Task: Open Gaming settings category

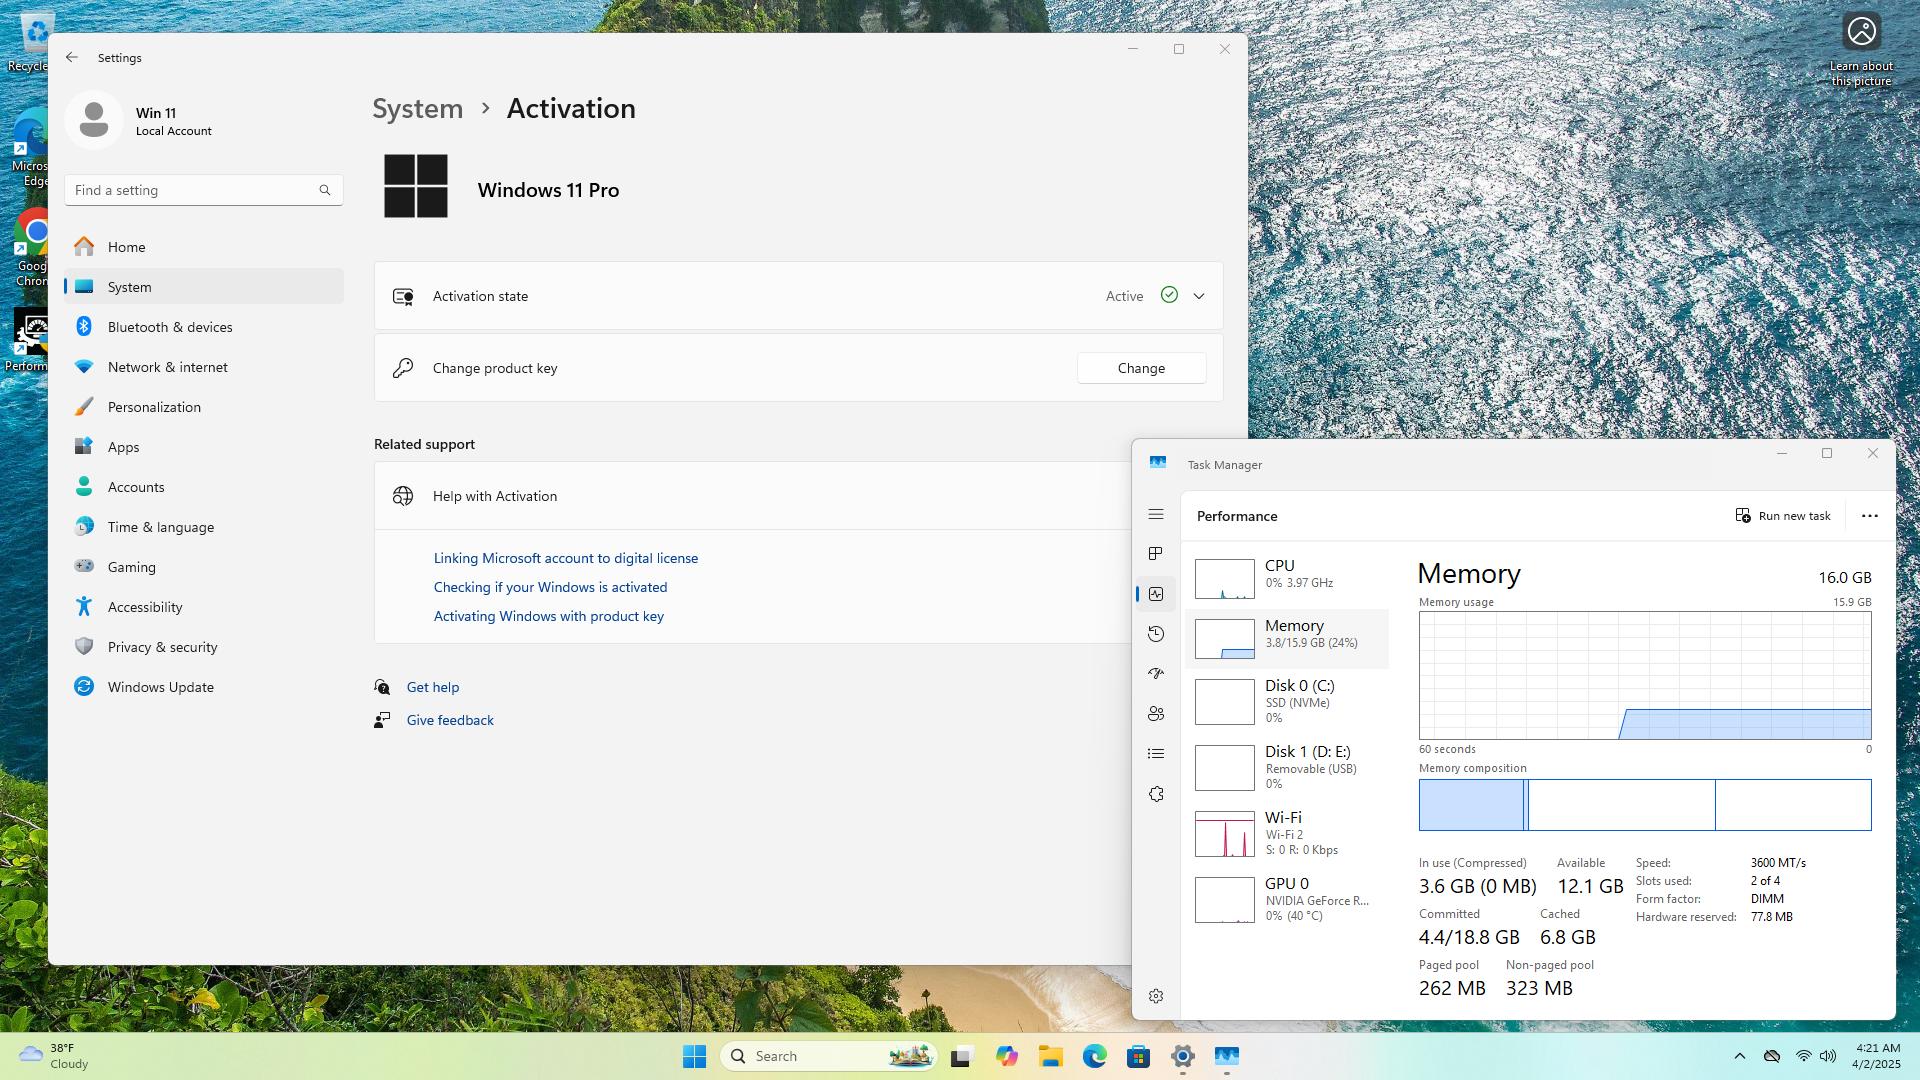Action: tap(204, 567)
